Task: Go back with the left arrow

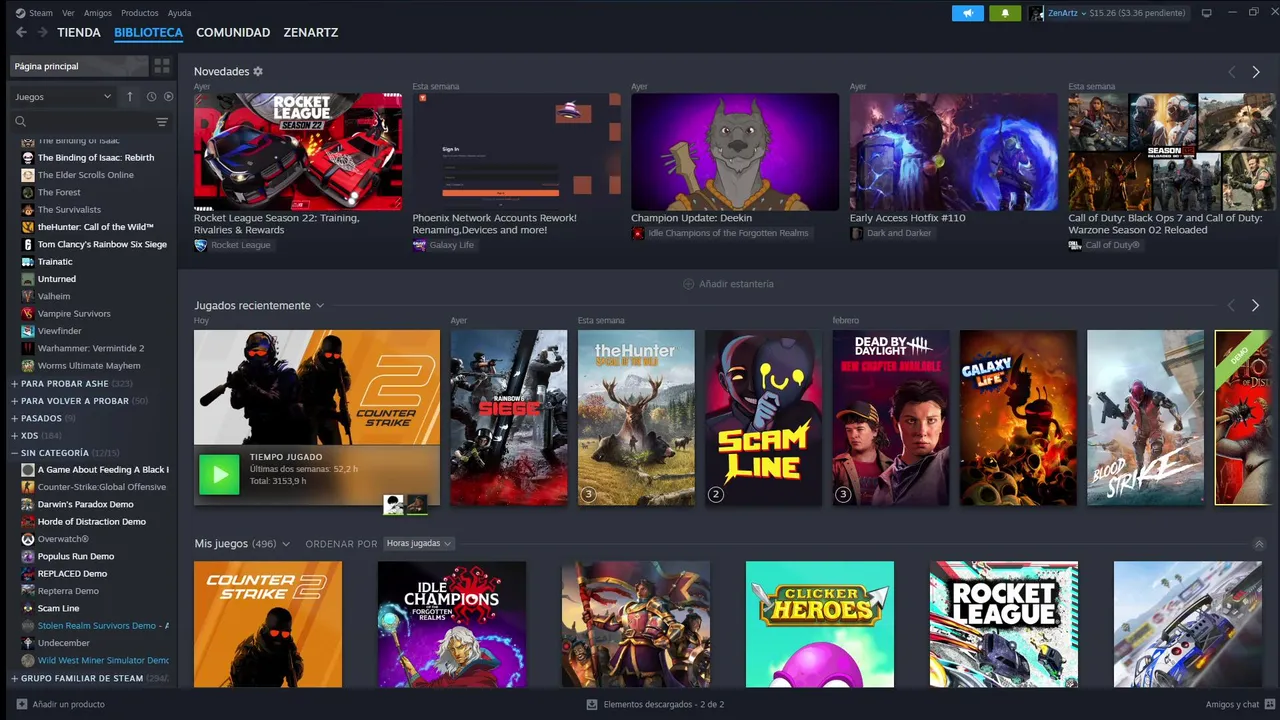Action: pyautogui.click(x=21, y=32)
